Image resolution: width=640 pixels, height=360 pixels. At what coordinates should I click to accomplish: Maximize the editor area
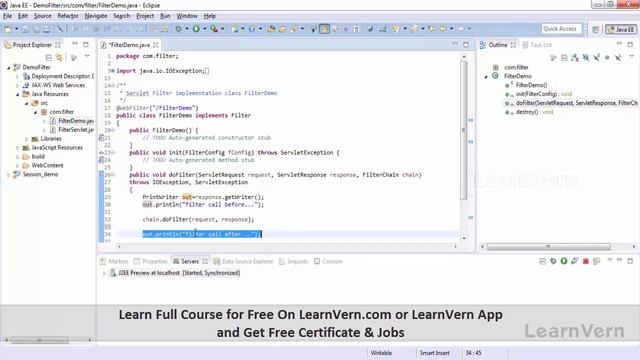point(466,44)
